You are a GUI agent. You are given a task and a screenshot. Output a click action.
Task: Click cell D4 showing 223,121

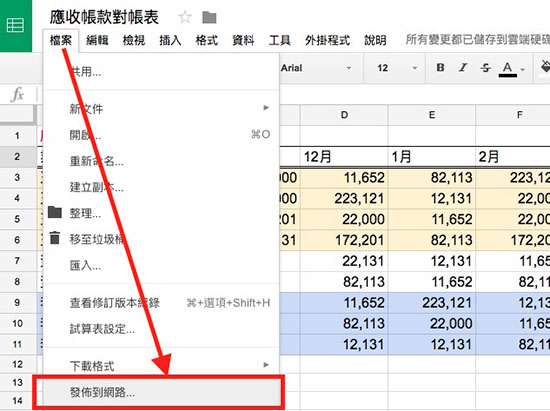pos(344,198)
